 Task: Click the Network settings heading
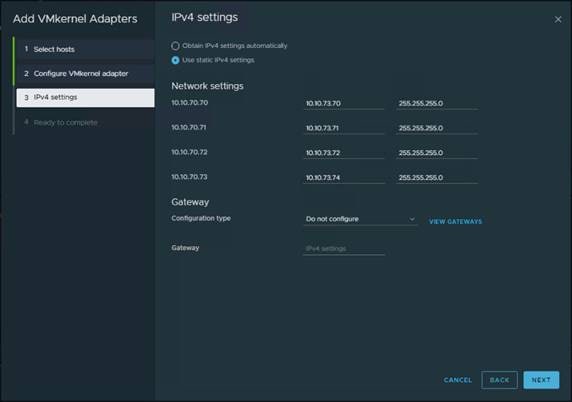click(x=207, y=86)
